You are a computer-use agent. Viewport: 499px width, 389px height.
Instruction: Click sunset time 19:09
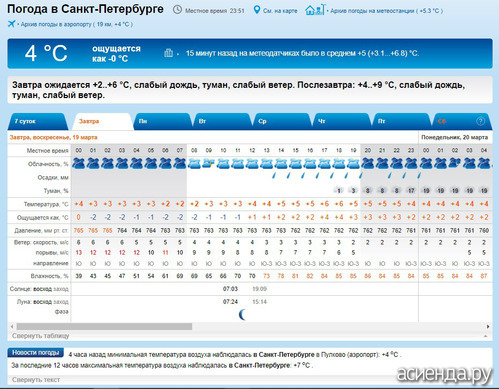259,289
